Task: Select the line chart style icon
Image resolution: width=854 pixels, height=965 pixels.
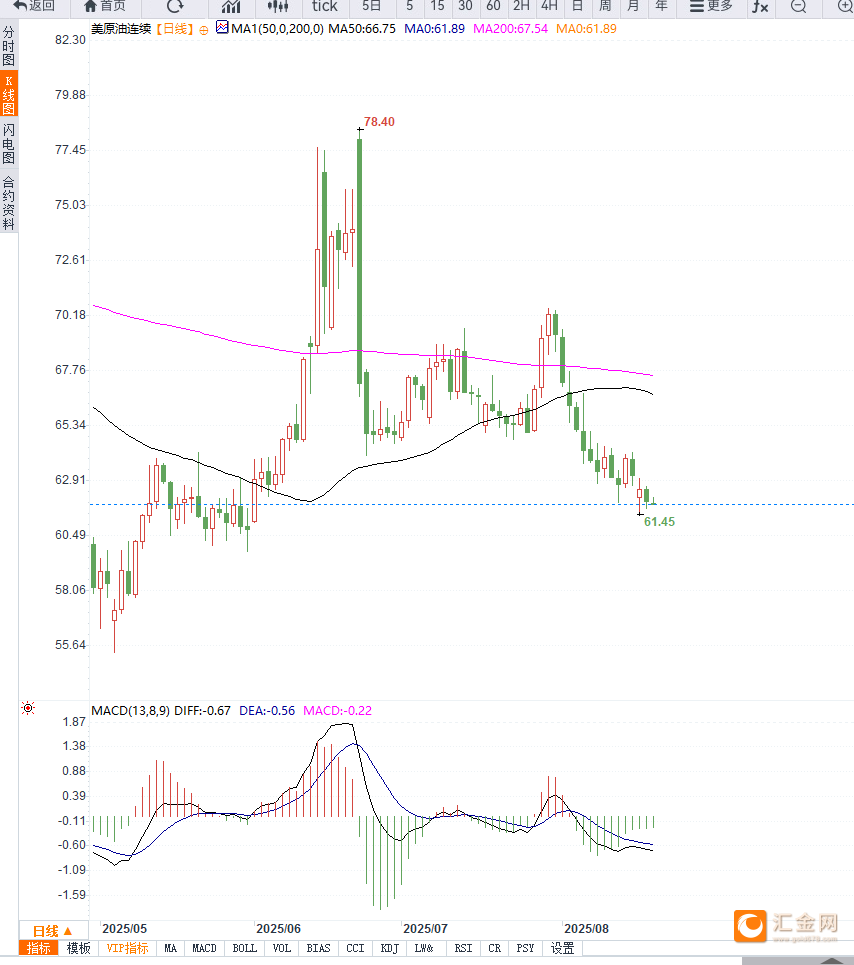Action: 231,6
